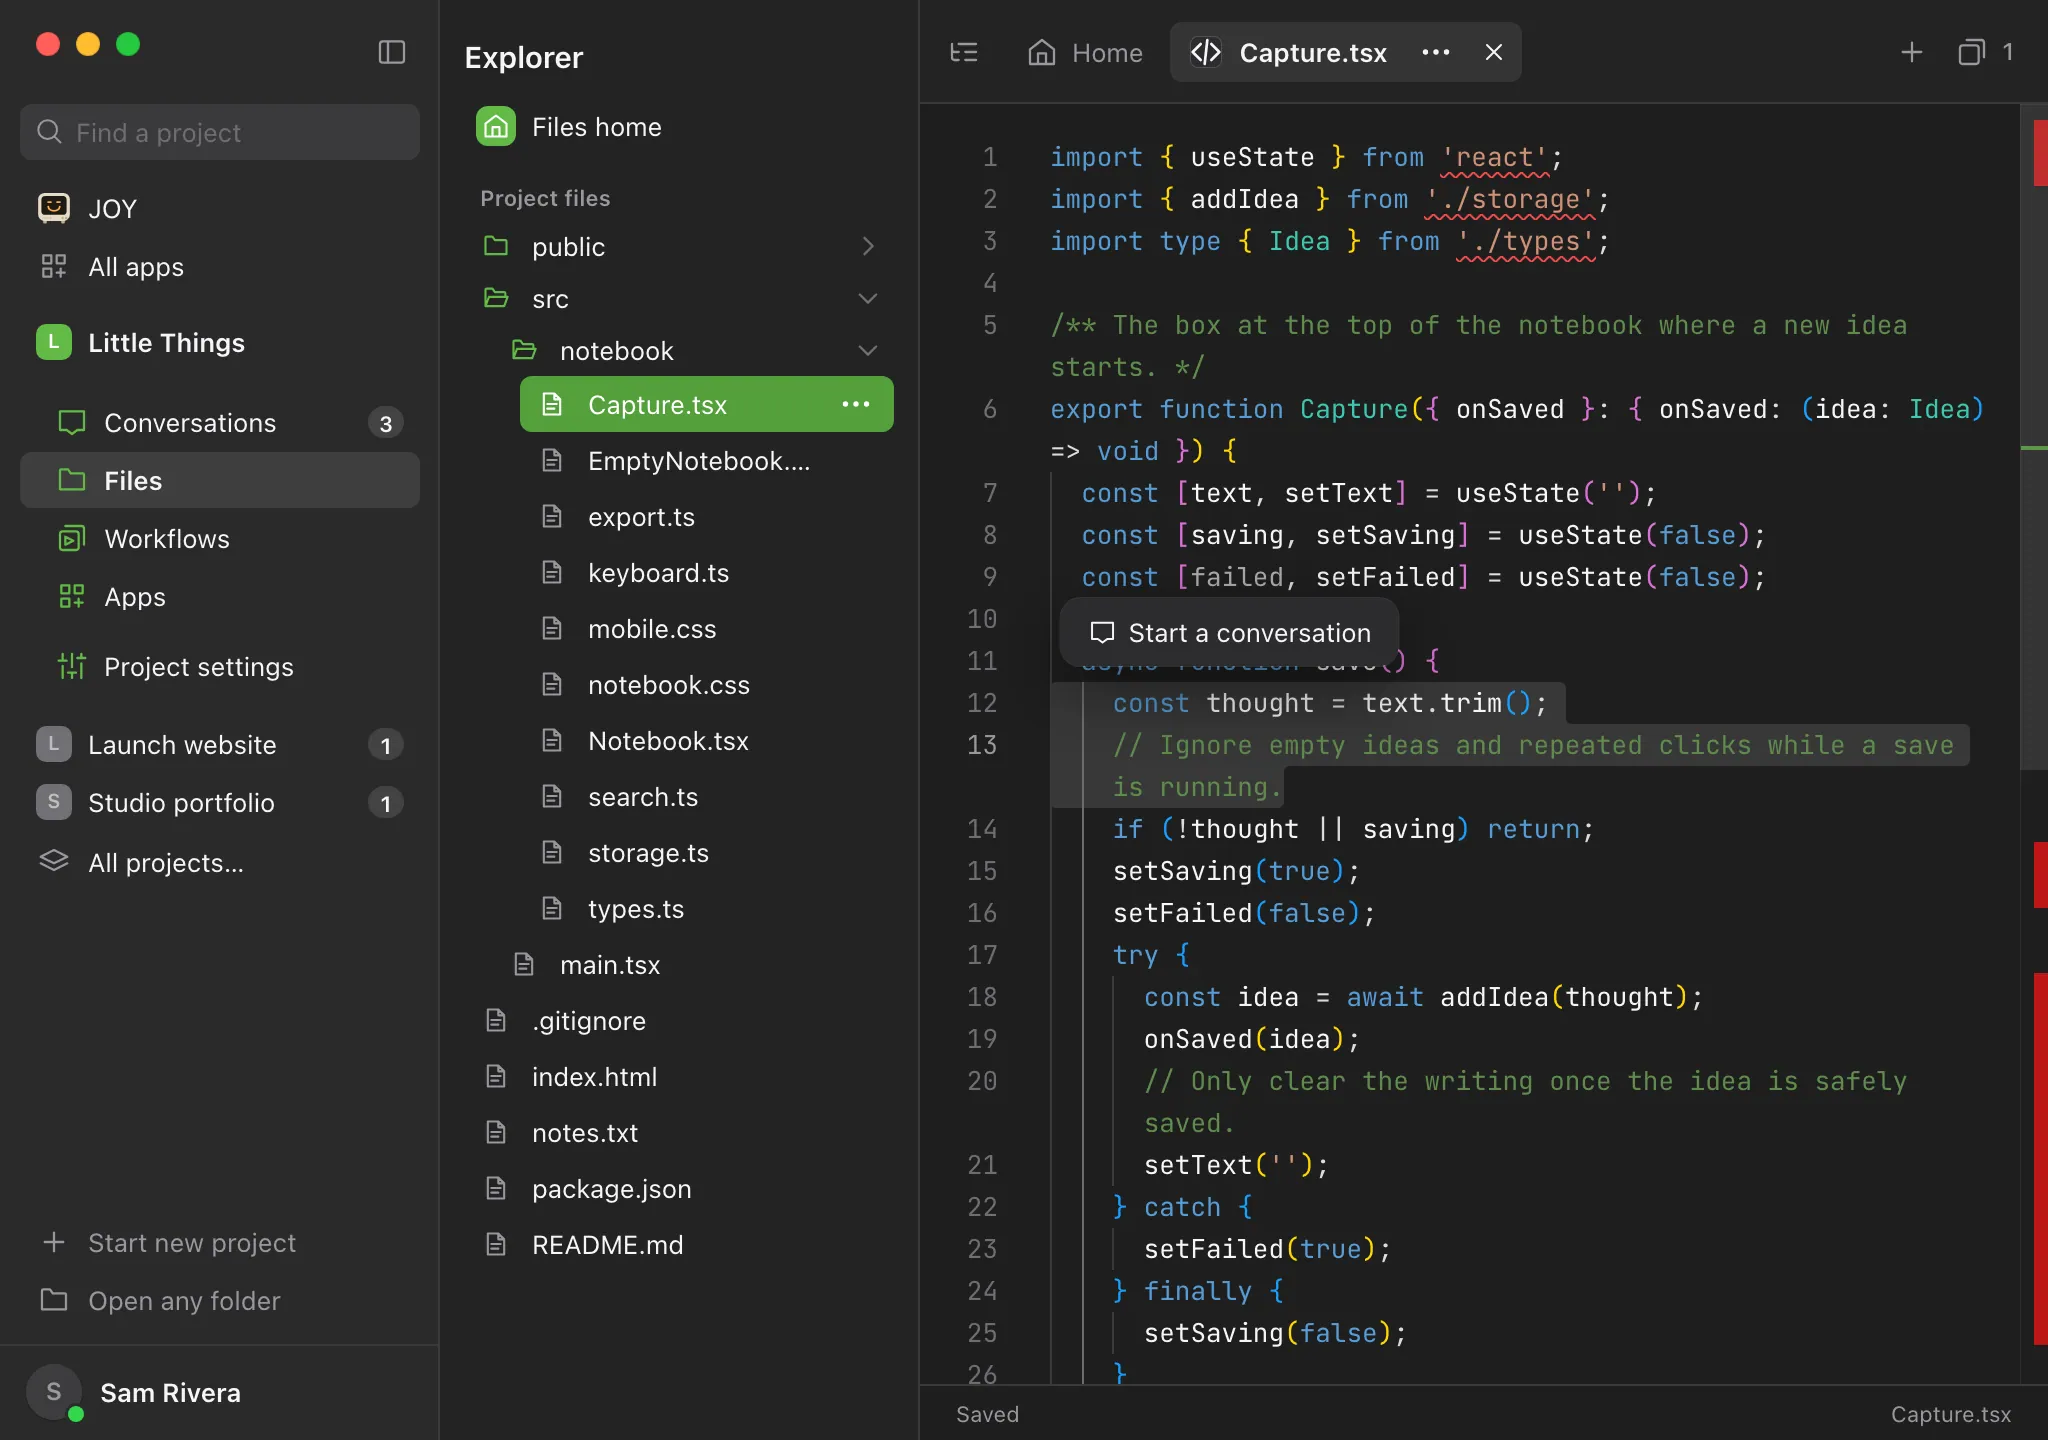This screenshot has height=1440, width=2048.
Task: Collapse the src folder chevron
Action: [x=867, y=298]
